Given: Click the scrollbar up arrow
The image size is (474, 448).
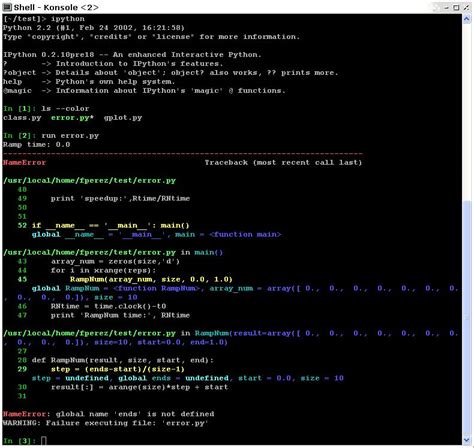Looking at the screenshot, I should click(x=467, y=19).
